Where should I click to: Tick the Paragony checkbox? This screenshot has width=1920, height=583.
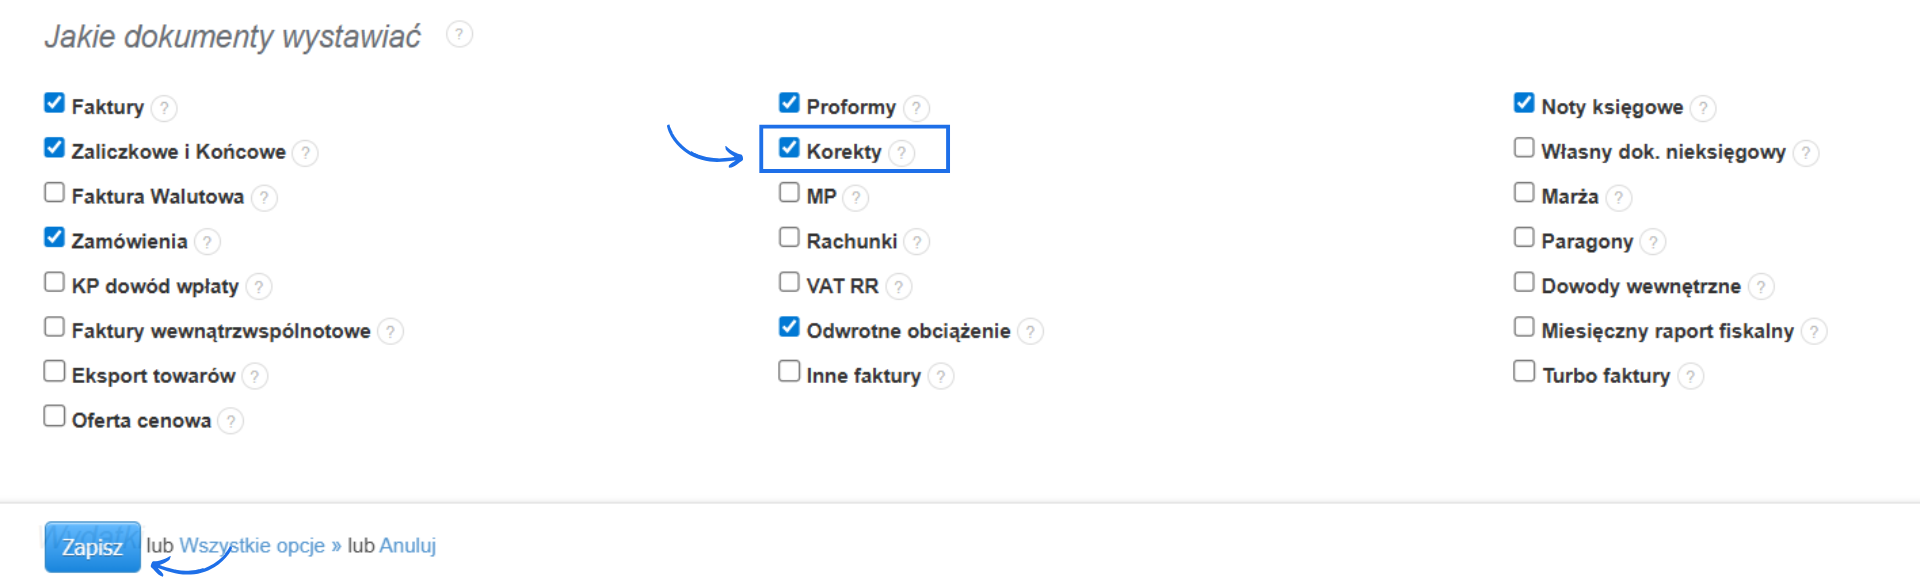1524,238
